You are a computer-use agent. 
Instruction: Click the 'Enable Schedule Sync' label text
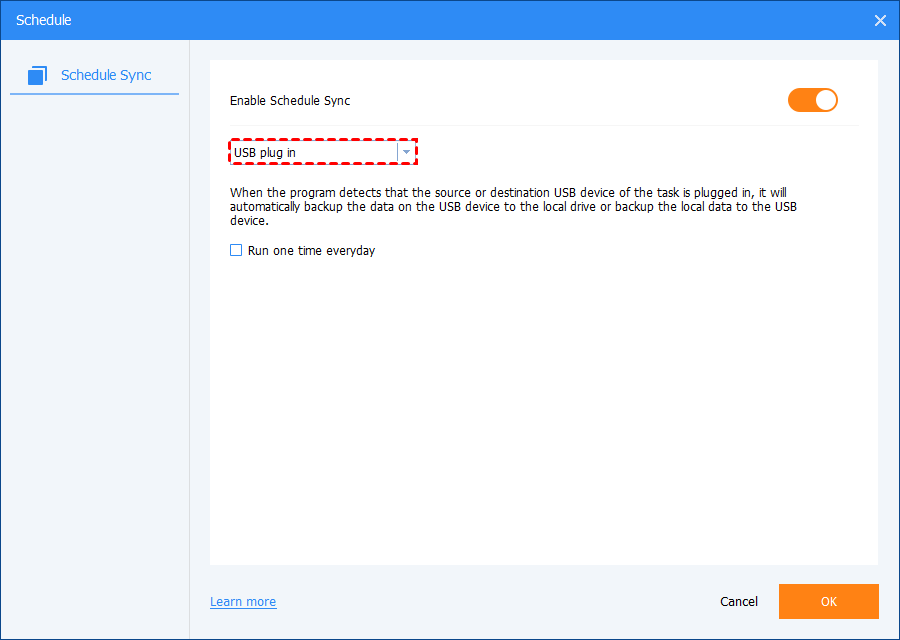click(290, 100)
